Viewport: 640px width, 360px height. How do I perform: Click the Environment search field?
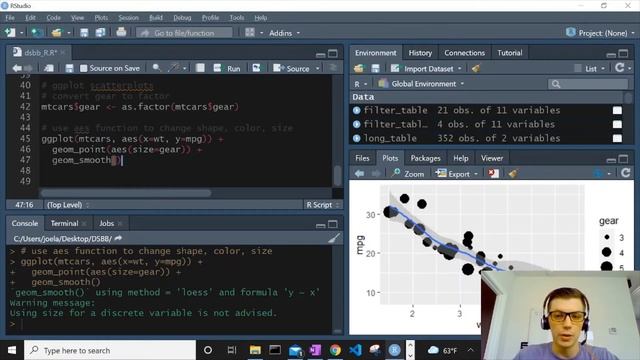tap(588, 84)
